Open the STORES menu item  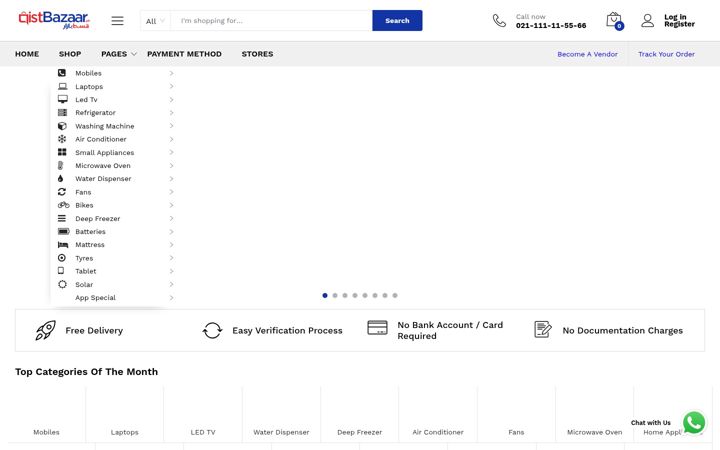tap(257, 54)
